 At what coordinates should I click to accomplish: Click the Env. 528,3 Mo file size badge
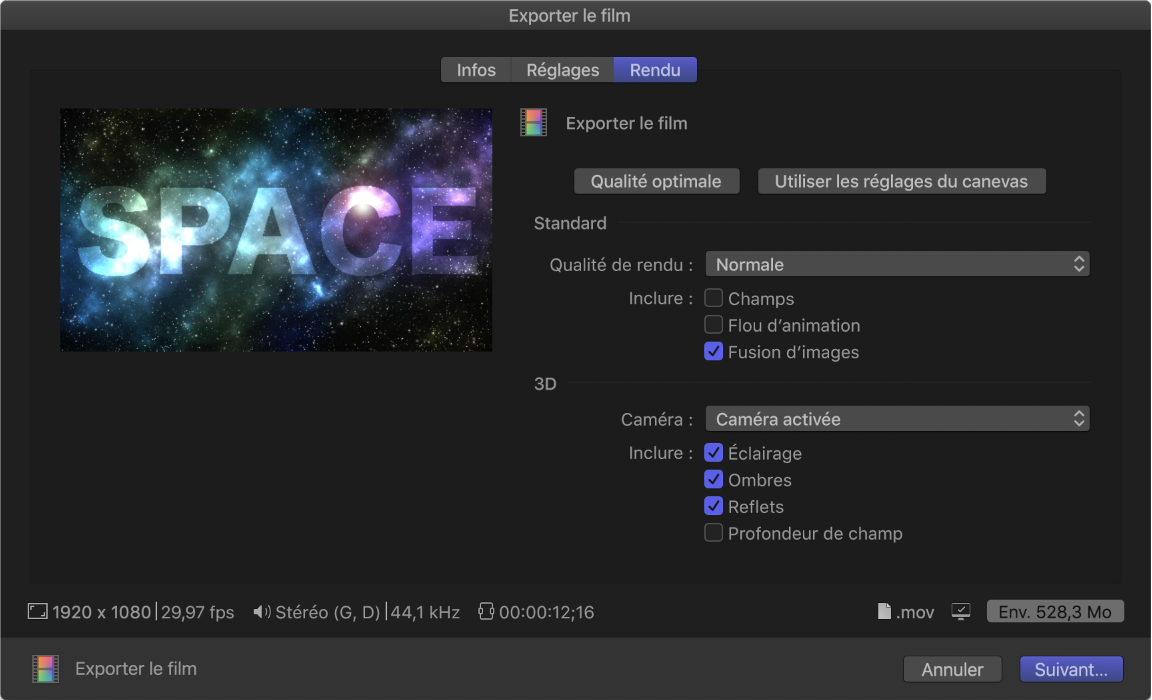(x=1055, y=611)
